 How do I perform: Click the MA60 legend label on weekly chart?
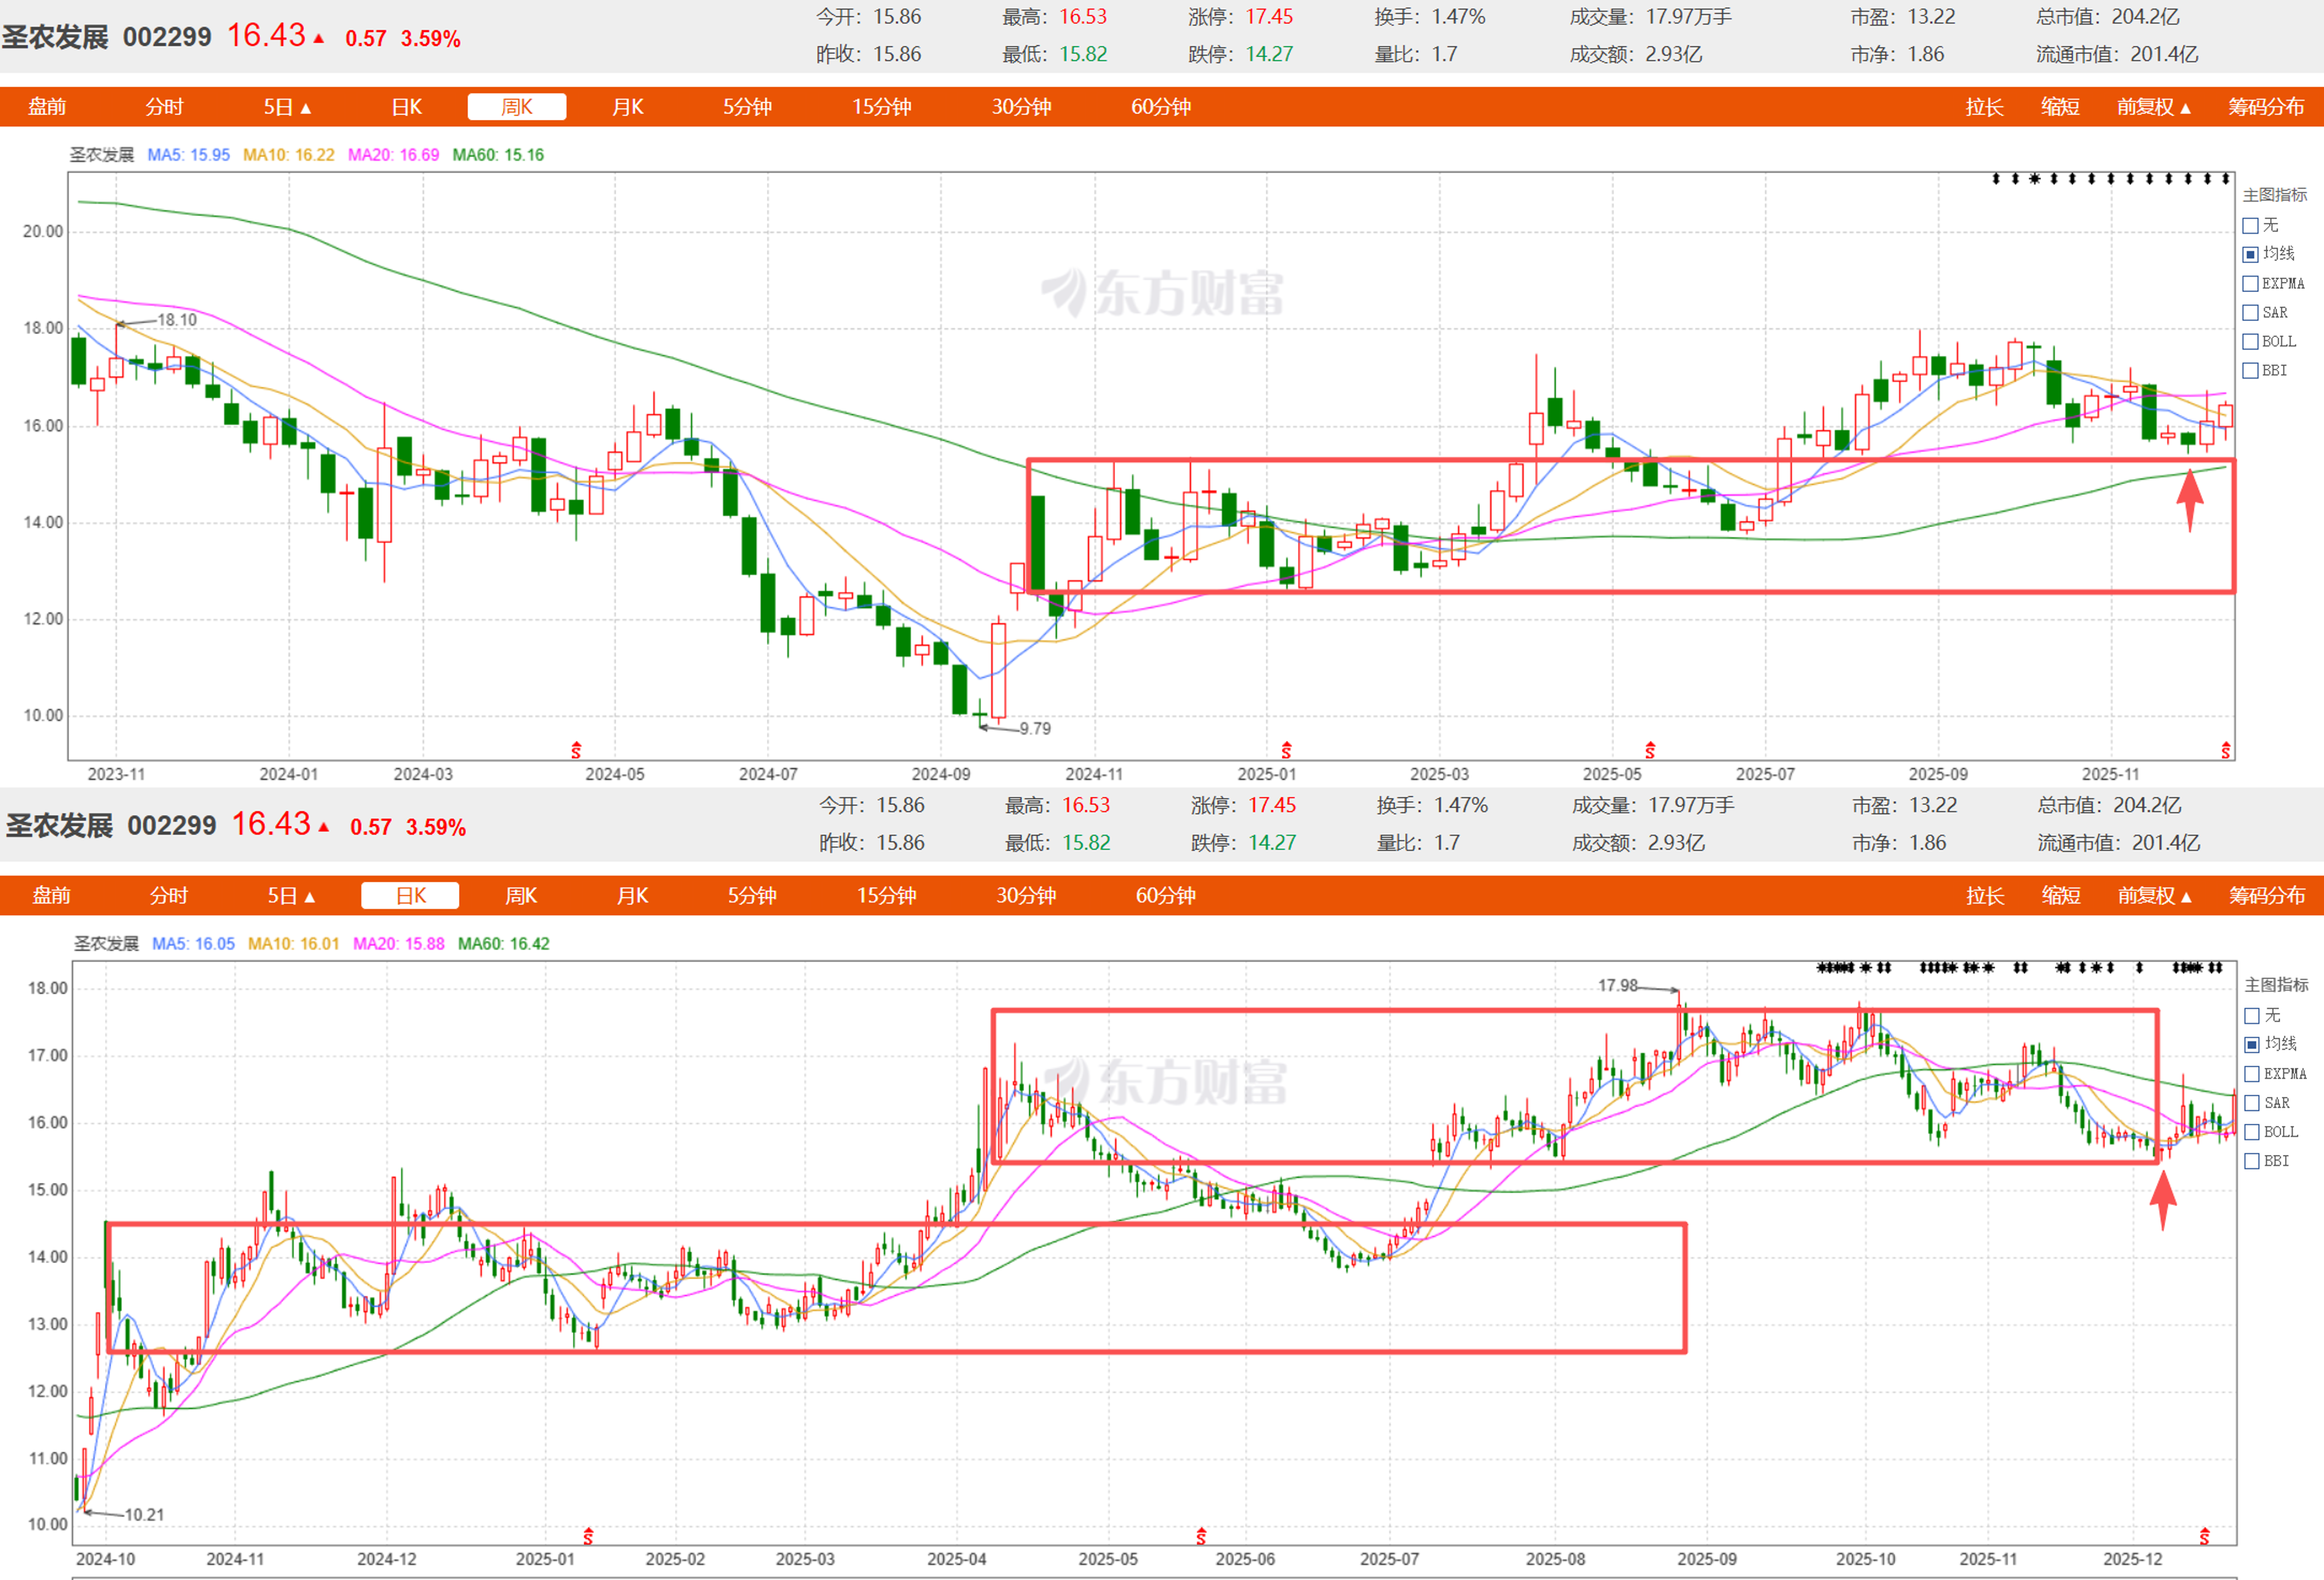tap(498, 155)
